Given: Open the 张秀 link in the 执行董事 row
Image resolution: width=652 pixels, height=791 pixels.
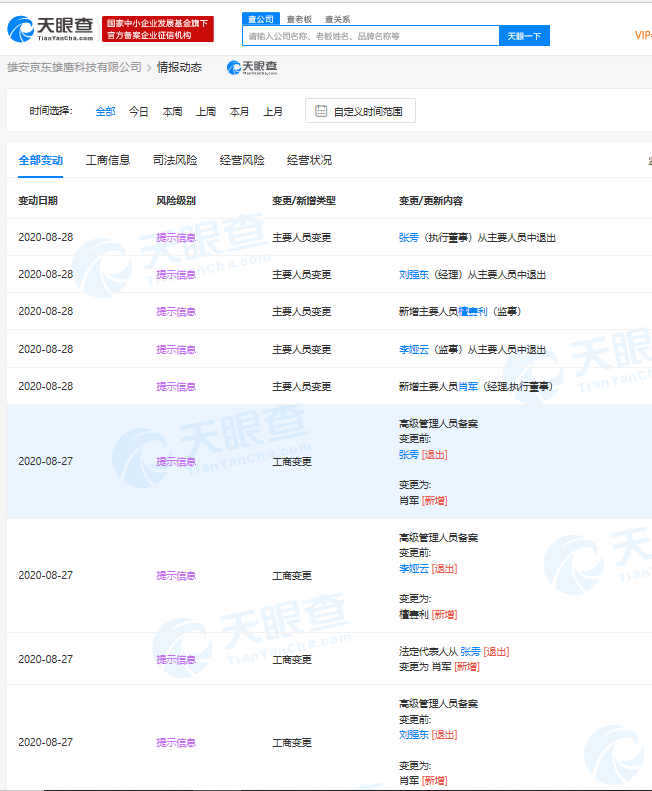Looking at the screenshot, I should (409, 238).
